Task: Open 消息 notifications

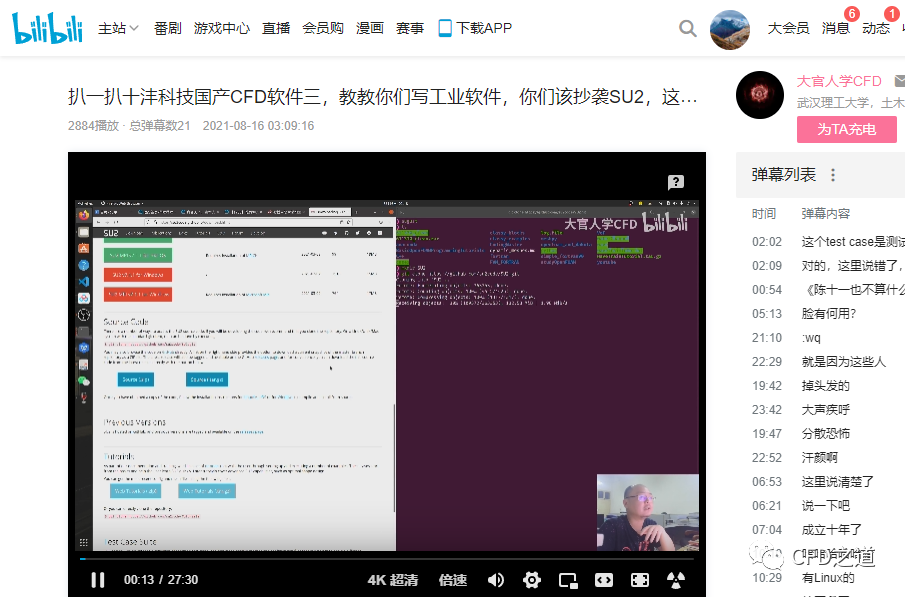Action: 836,28
